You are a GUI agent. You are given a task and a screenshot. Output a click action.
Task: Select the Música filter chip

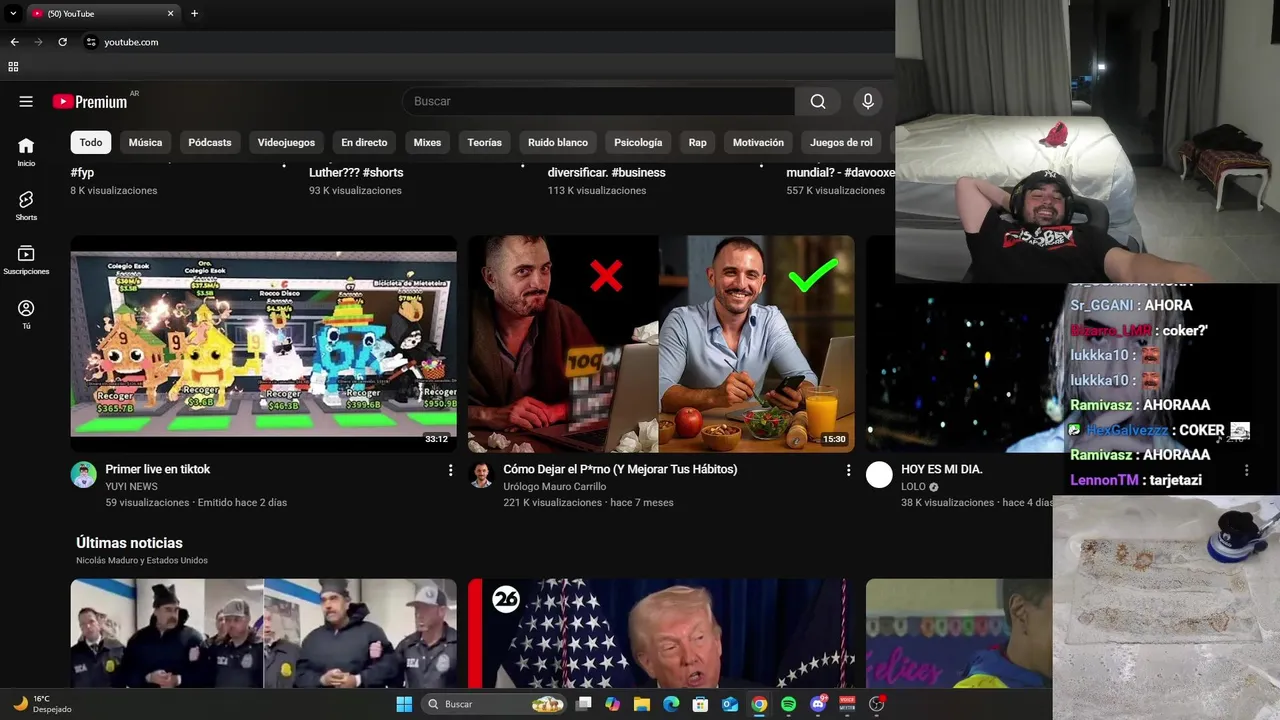(145, 142)
